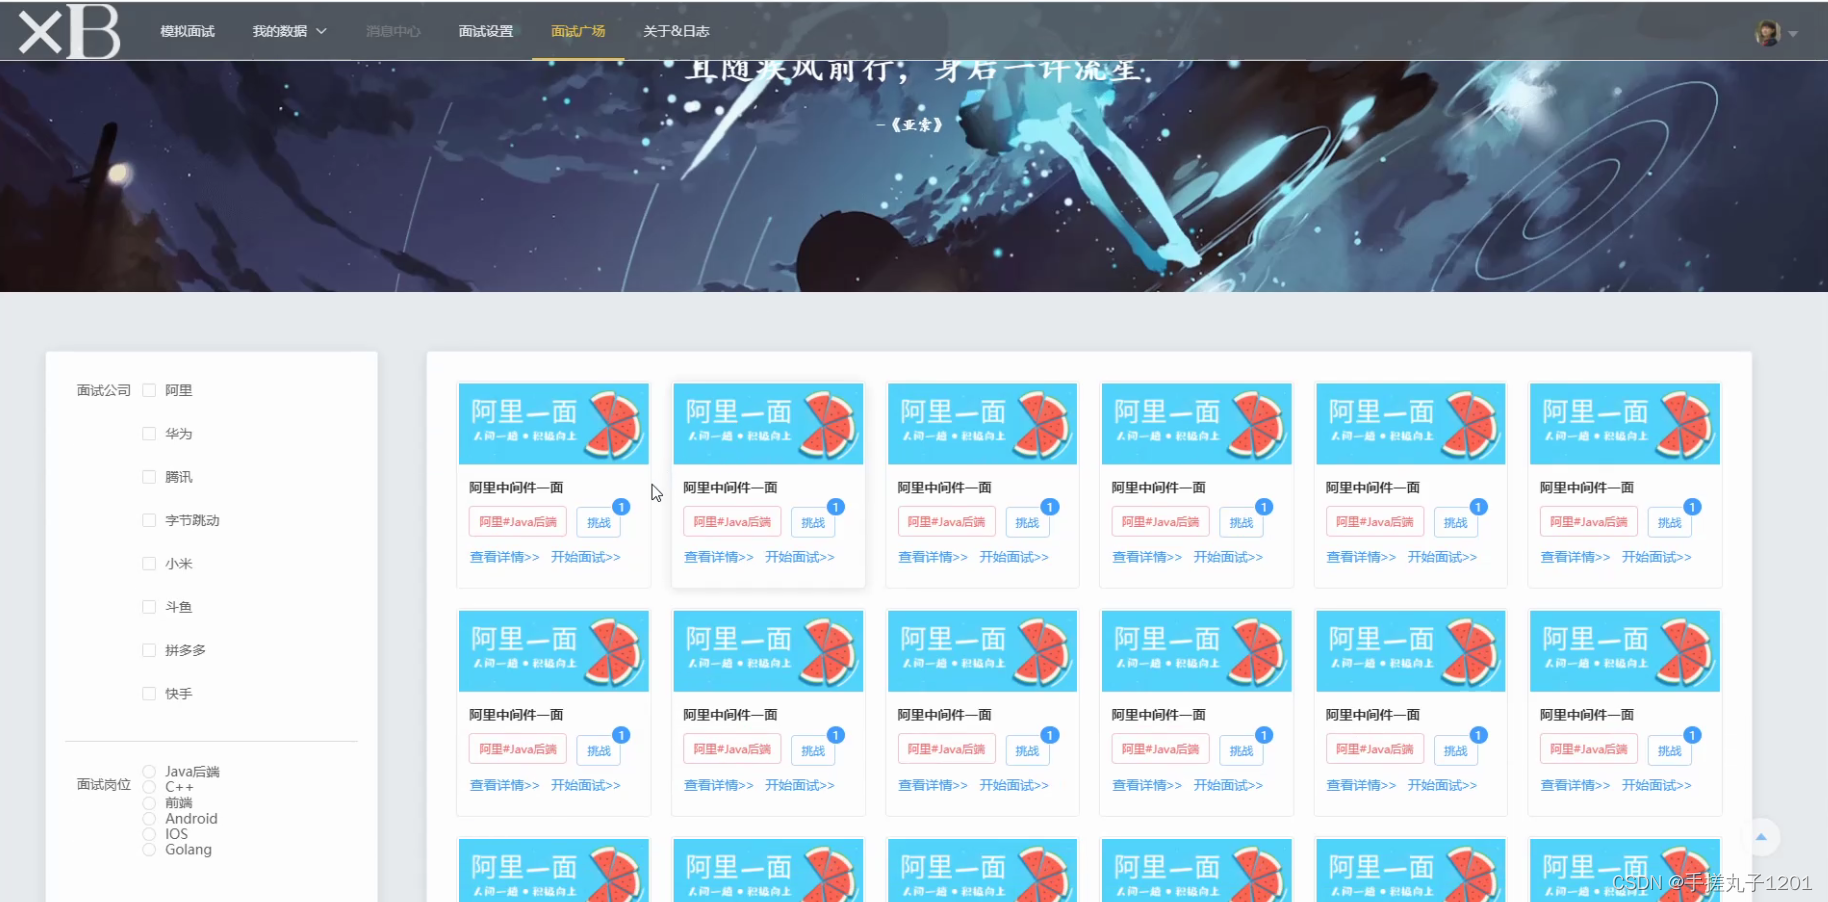The height and width of the screenshot is (902, 1828).
Task: Click the back-to-top arrow button
Action: click(1761, 837)
